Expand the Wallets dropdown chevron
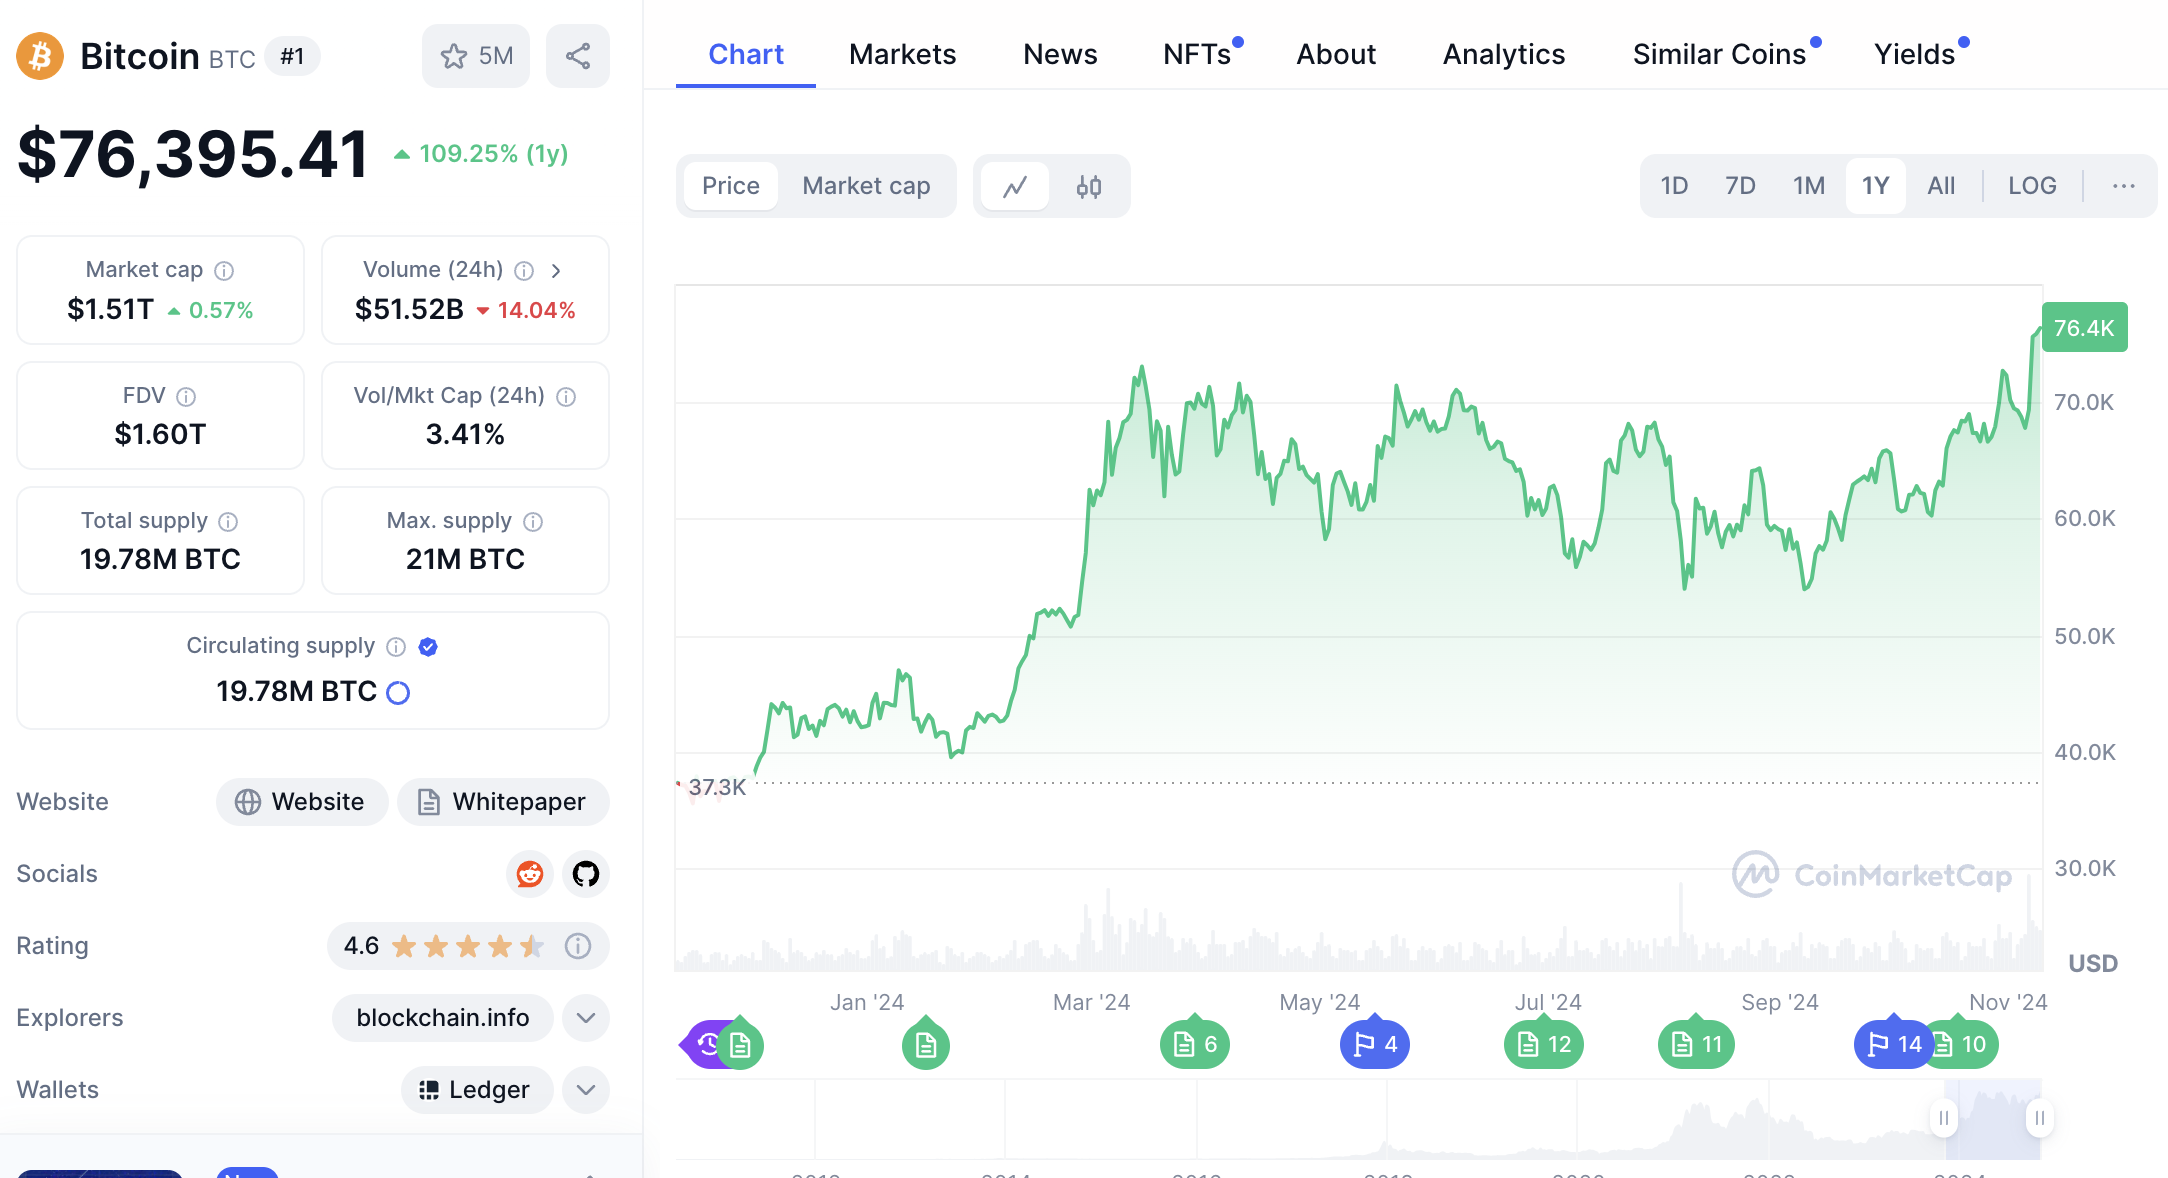2168x1178 pixels. click(x=586, y=1090)
